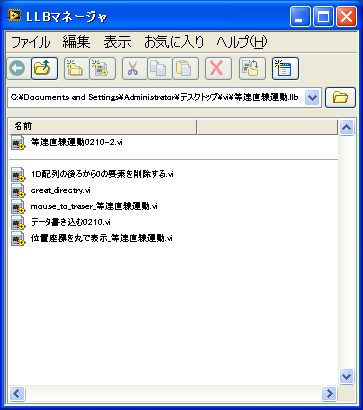Go up one folder level icon
This screenshot has width=363, height=410.
[x=44, y=69]
